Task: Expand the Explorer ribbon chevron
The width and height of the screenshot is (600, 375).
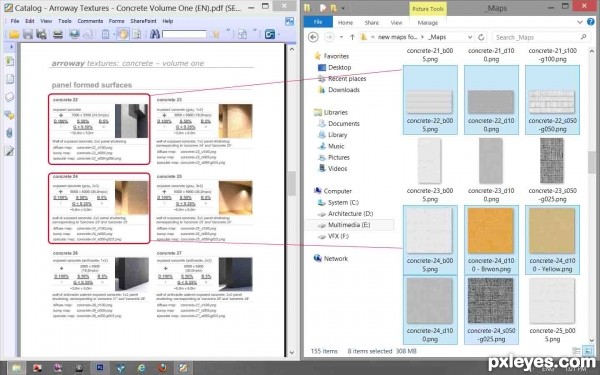Action: click(x=580, y=23)
